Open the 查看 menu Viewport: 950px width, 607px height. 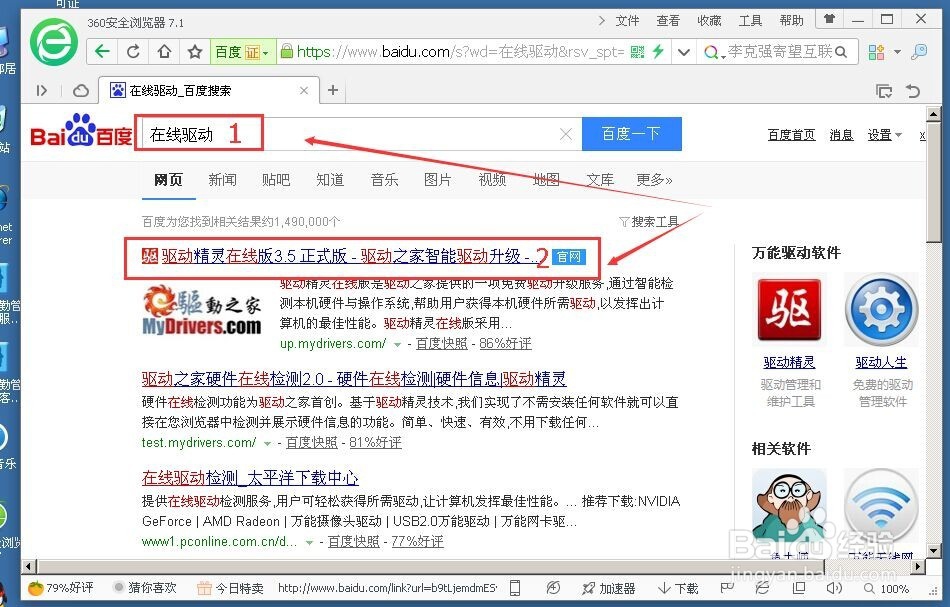tap(668, 21)
